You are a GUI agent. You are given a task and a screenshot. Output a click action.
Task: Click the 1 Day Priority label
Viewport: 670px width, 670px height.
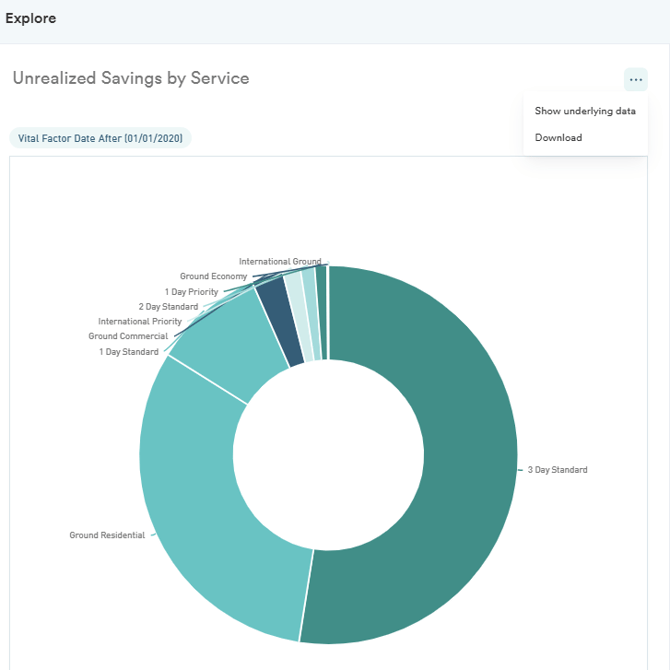click(x=191, y=291)
